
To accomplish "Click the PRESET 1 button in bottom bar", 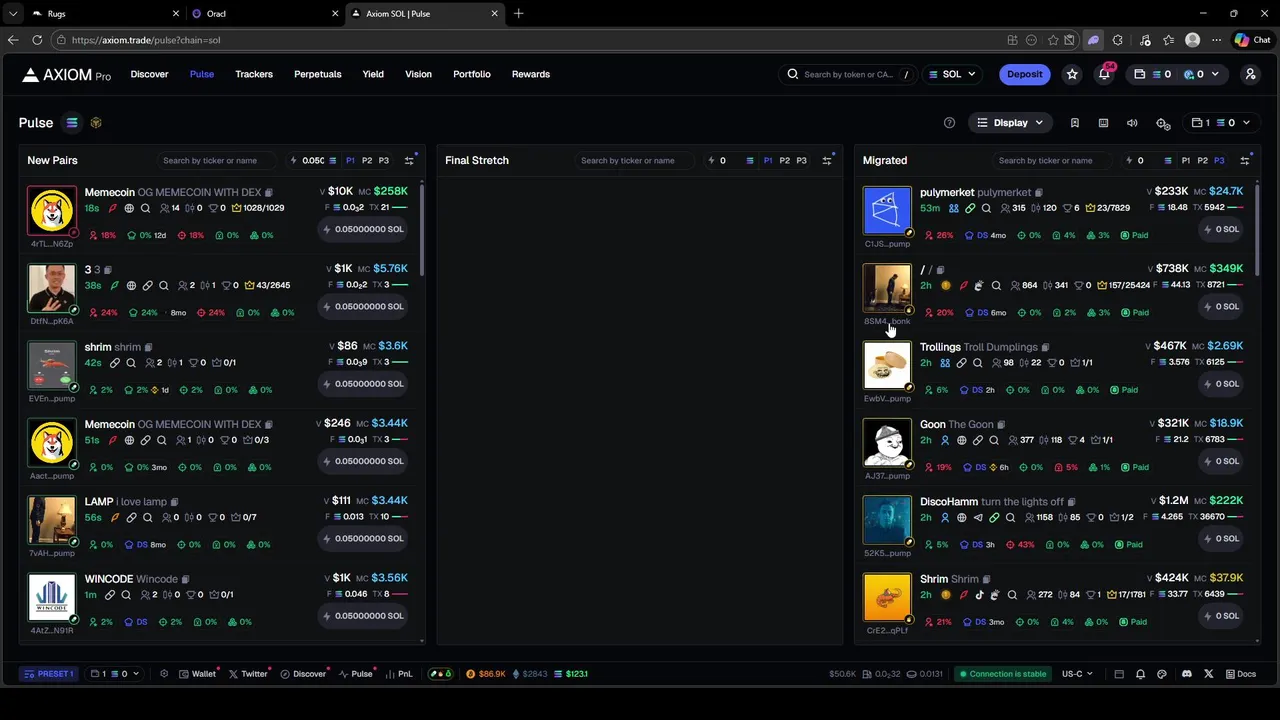I will (49, 674).
